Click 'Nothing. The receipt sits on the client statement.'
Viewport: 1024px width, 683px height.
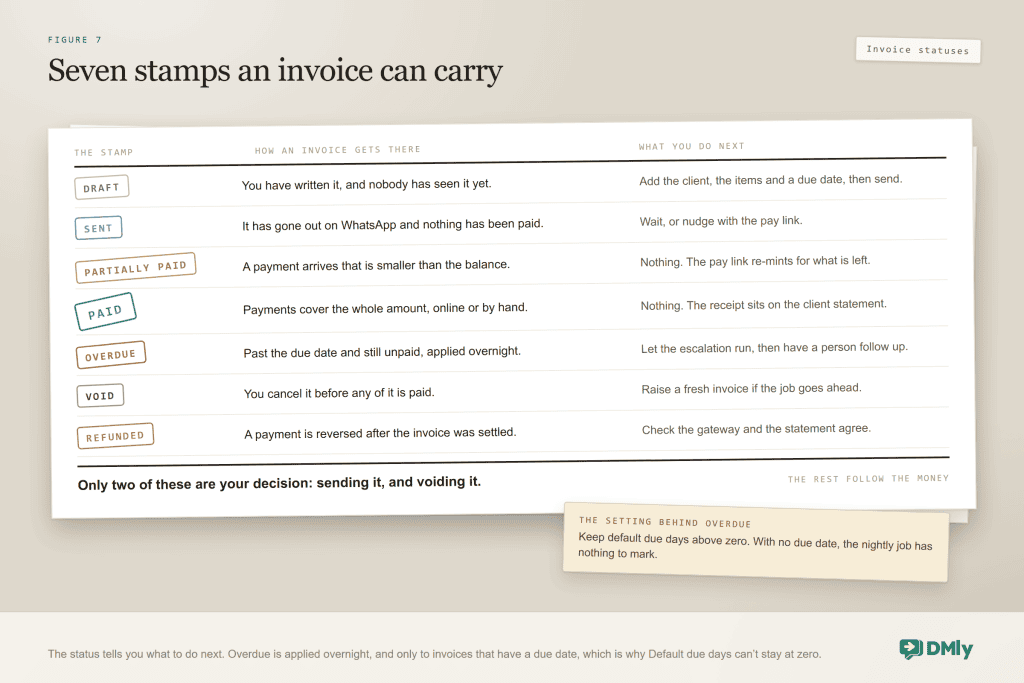[763, 305]
